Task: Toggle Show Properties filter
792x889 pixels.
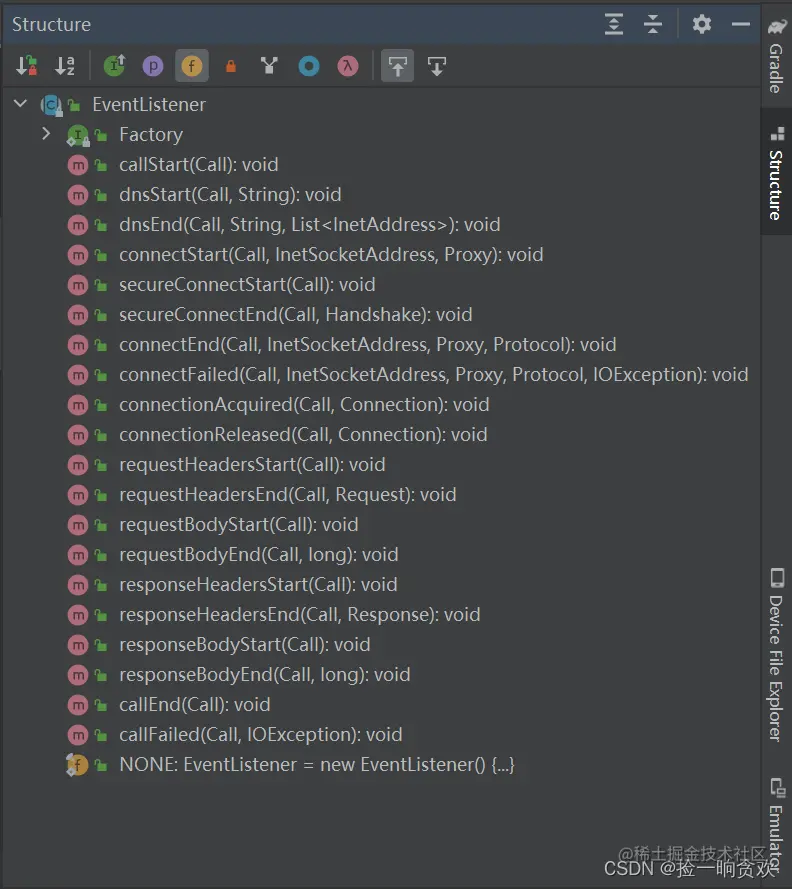Action: tap(153, 66)
